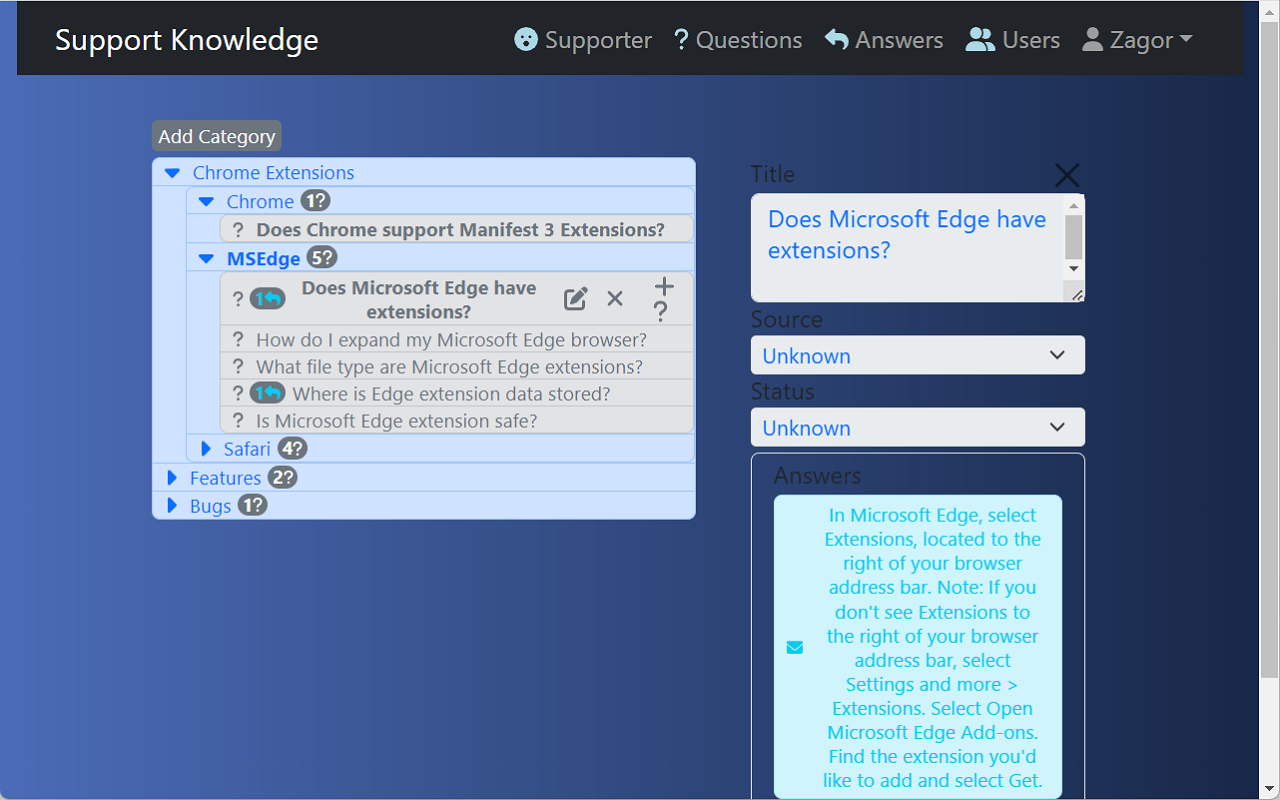
Task: Open the Zagor user dropdown
Action: [x=1137, y=40]
